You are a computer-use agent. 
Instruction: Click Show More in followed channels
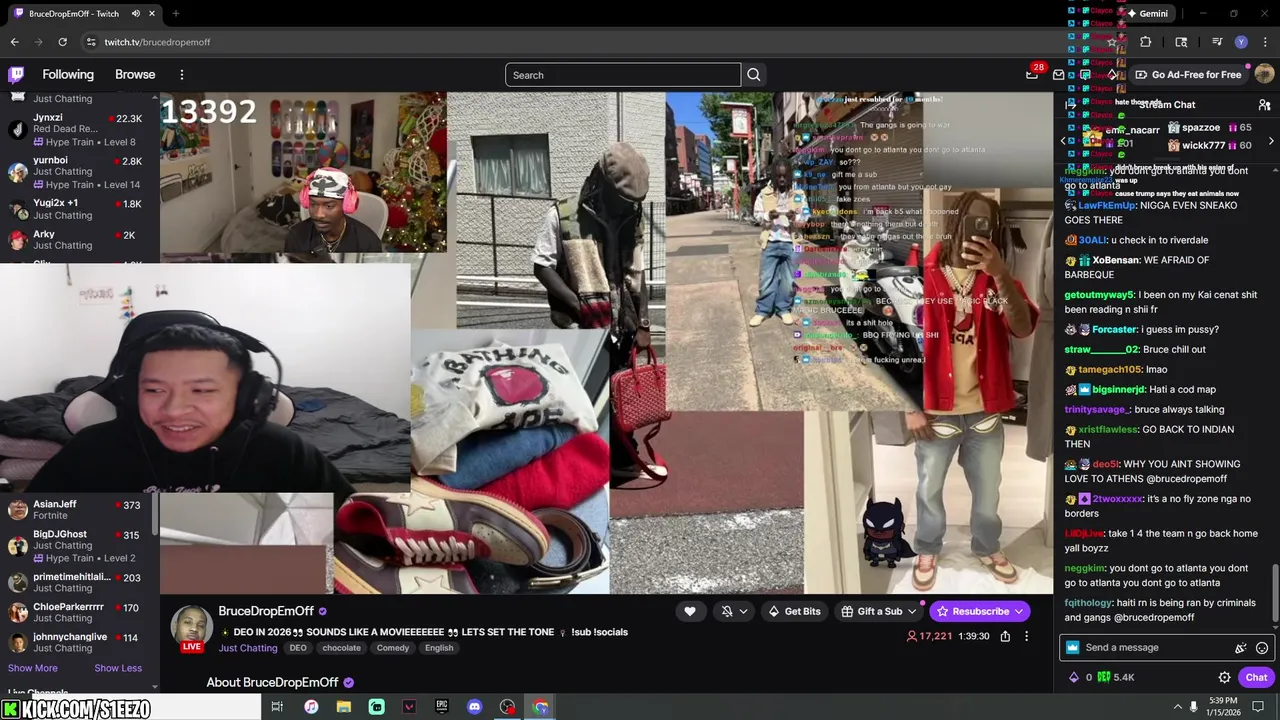coord(33,668)
